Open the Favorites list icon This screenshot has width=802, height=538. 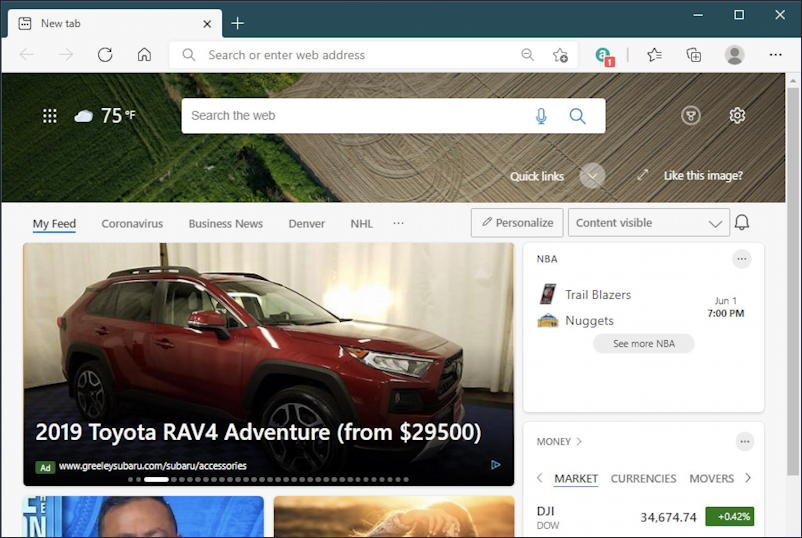click(x=654, y=54)
